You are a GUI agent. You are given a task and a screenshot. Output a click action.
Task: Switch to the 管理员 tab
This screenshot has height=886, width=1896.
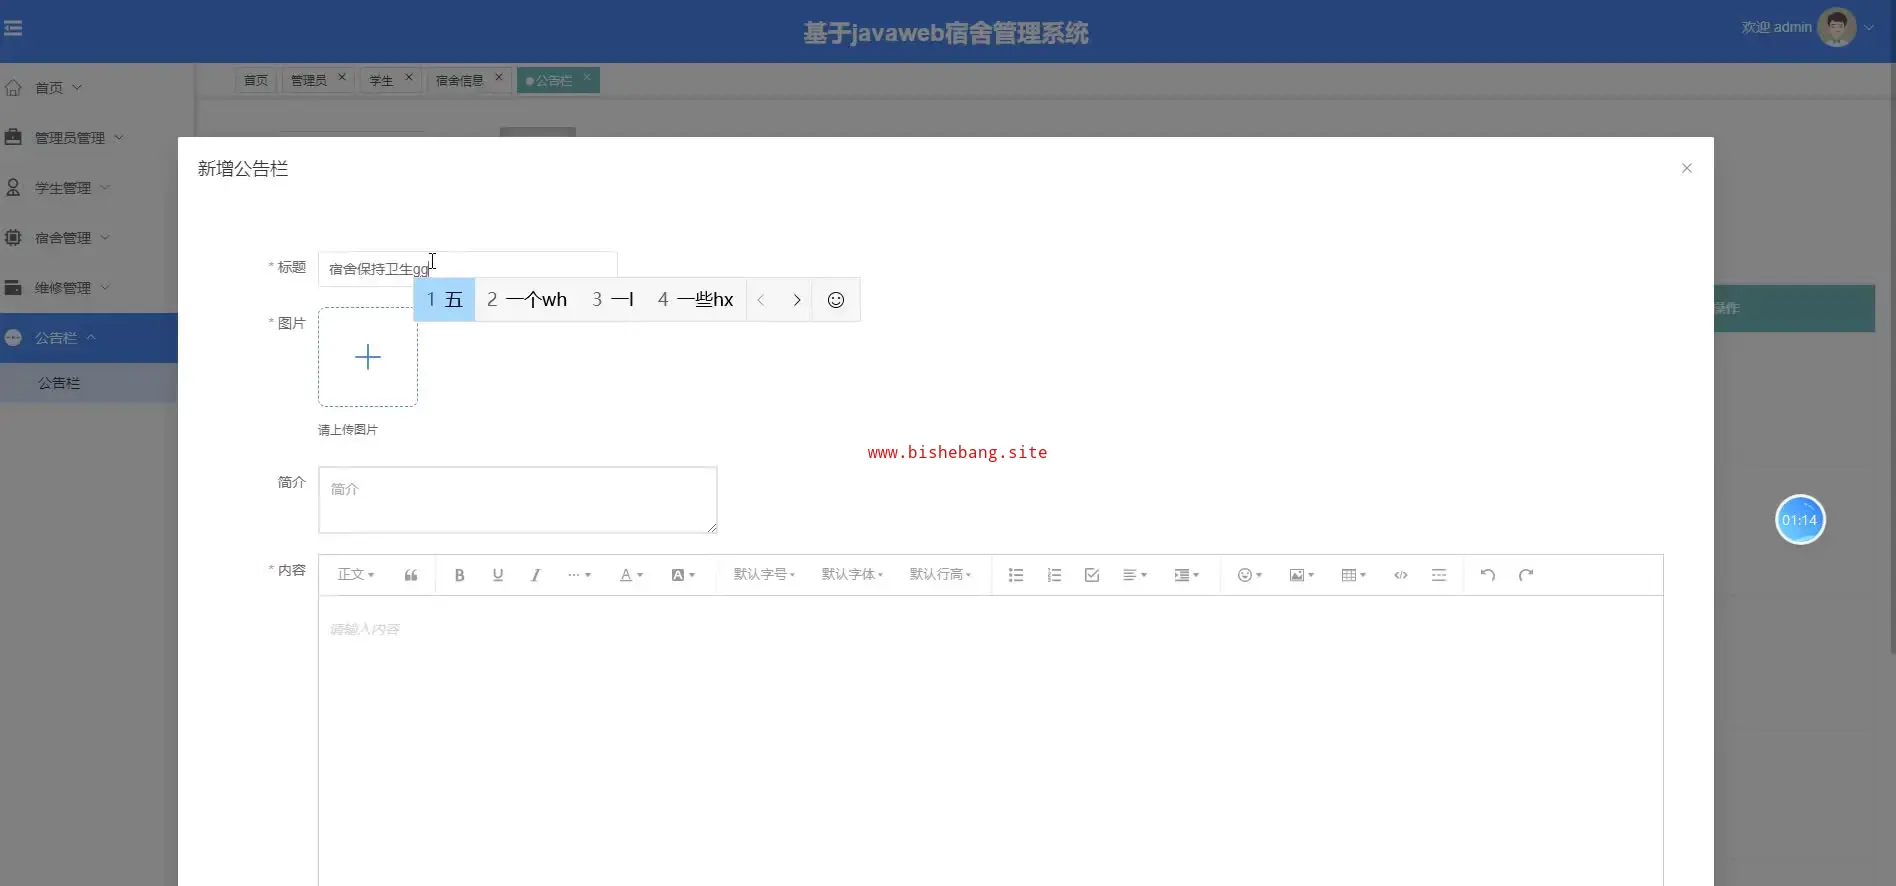[x=309, y=80]
